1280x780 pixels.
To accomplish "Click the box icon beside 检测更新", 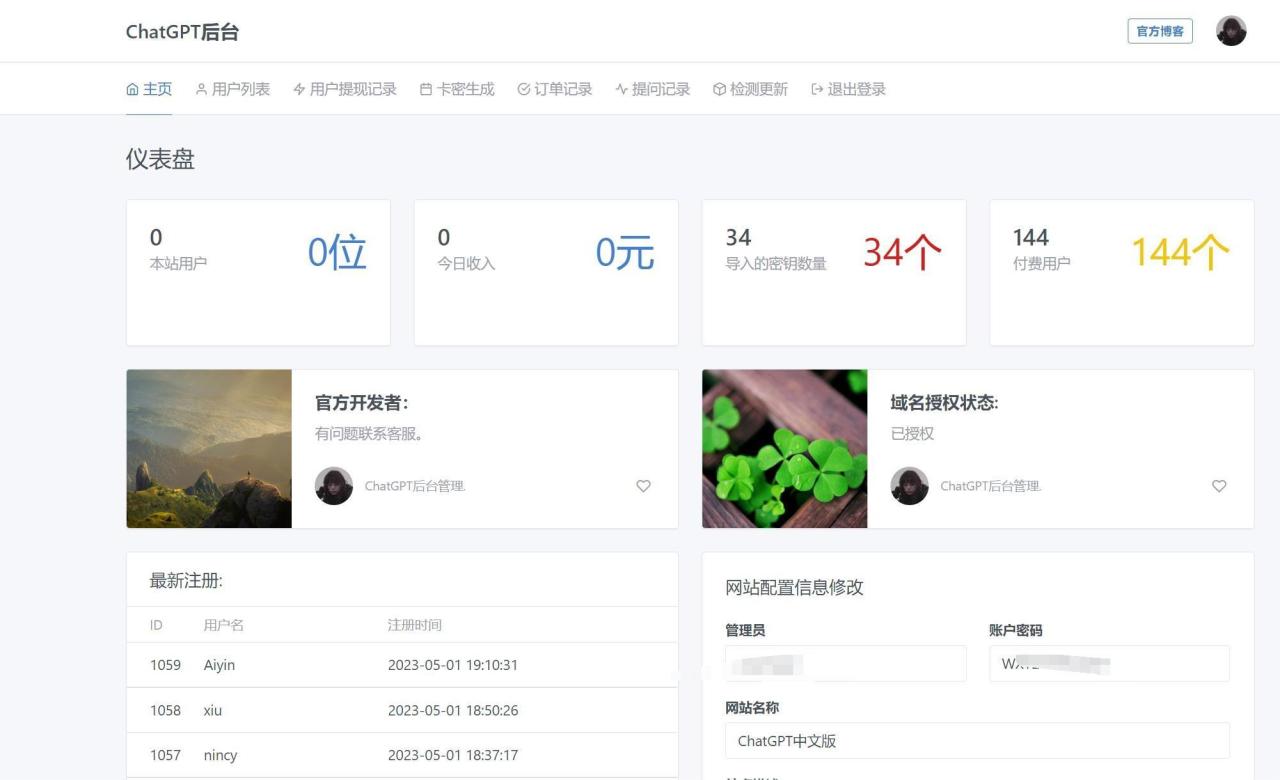I will point(719,90).
